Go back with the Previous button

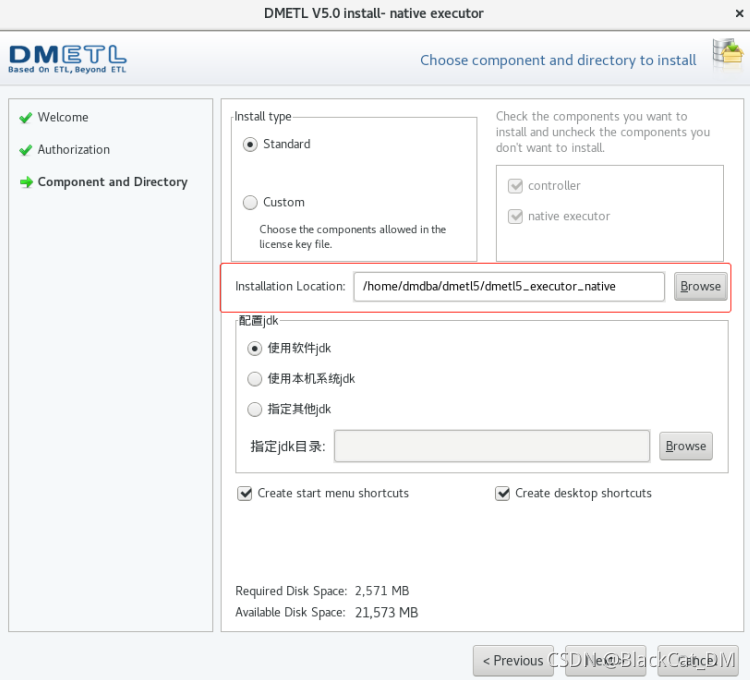pos(513,660)
